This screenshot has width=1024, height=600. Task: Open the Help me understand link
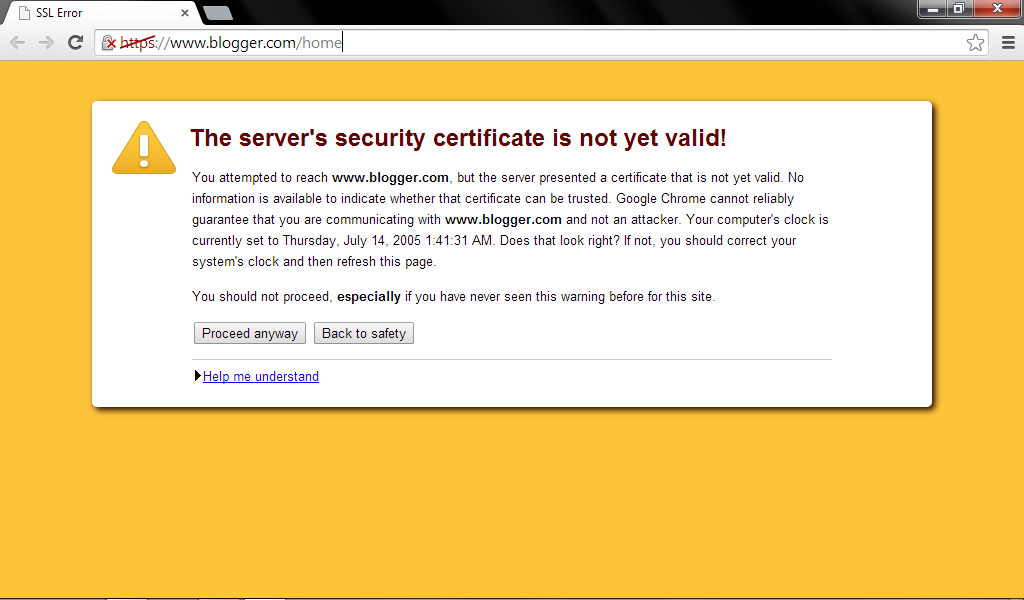[261, 376]
